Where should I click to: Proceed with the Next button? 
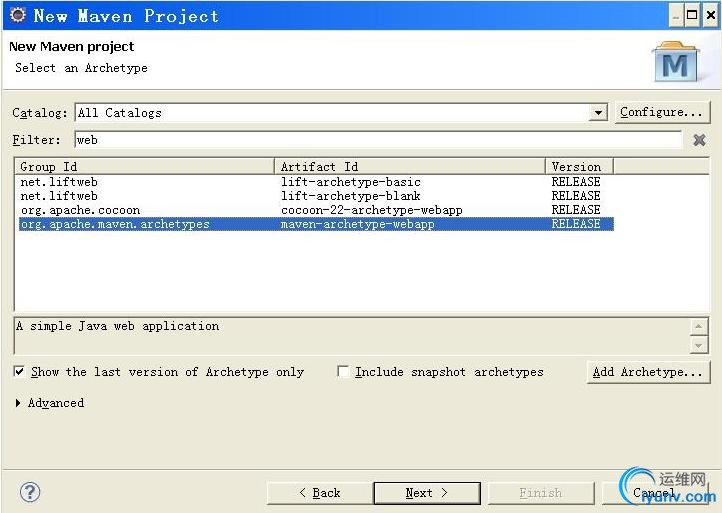(427, 493)
